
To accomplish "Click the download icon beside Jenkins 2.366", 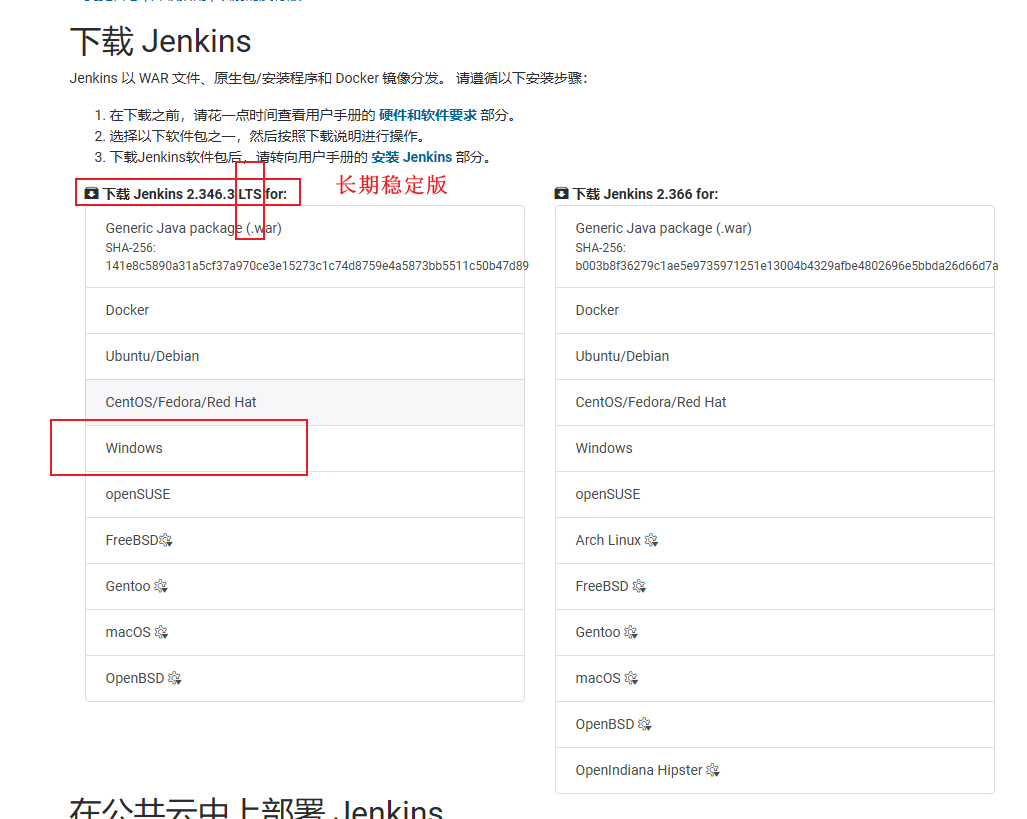I will pyautogui.click(x=561, y=193).
